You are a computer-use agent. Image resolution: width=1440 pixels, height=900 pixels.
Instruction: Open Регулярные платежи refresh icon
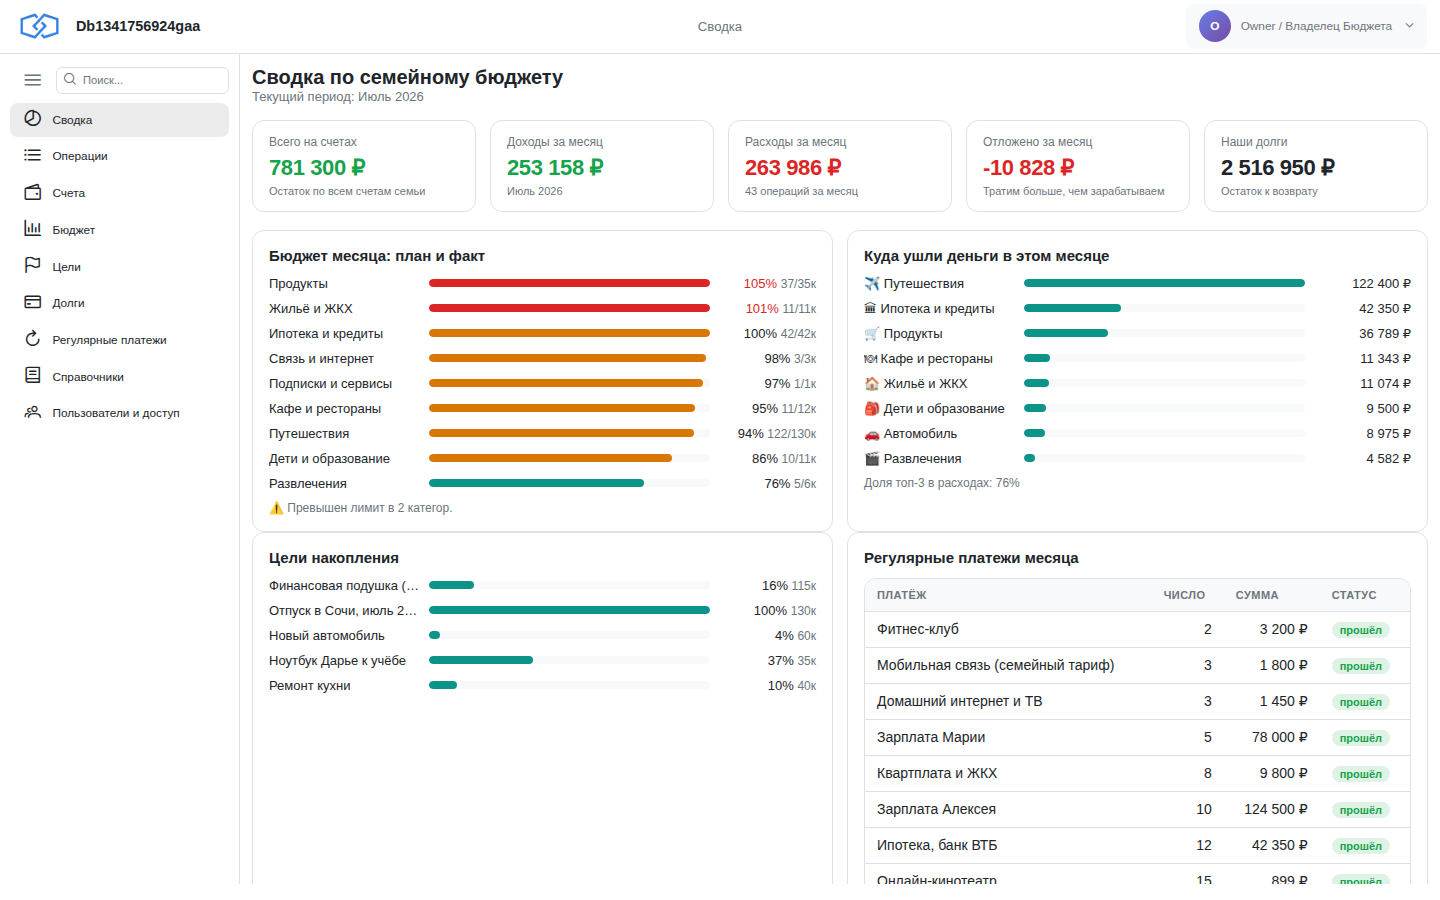click(x=33, y=339)
